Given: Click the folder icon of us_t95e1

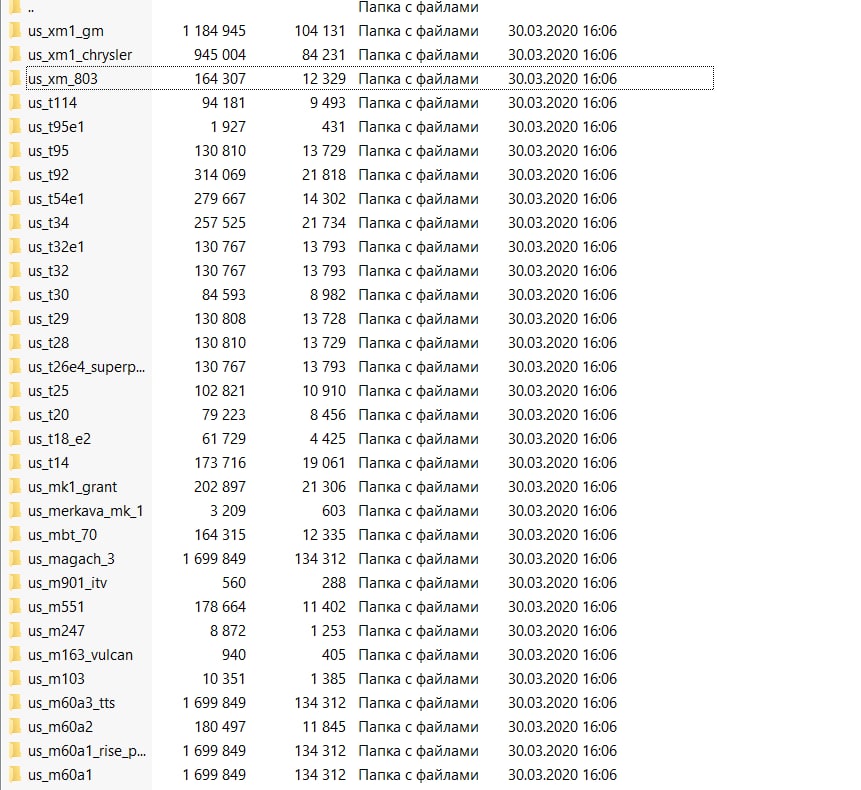Looking at the screenshot, I should coord(15,126).
